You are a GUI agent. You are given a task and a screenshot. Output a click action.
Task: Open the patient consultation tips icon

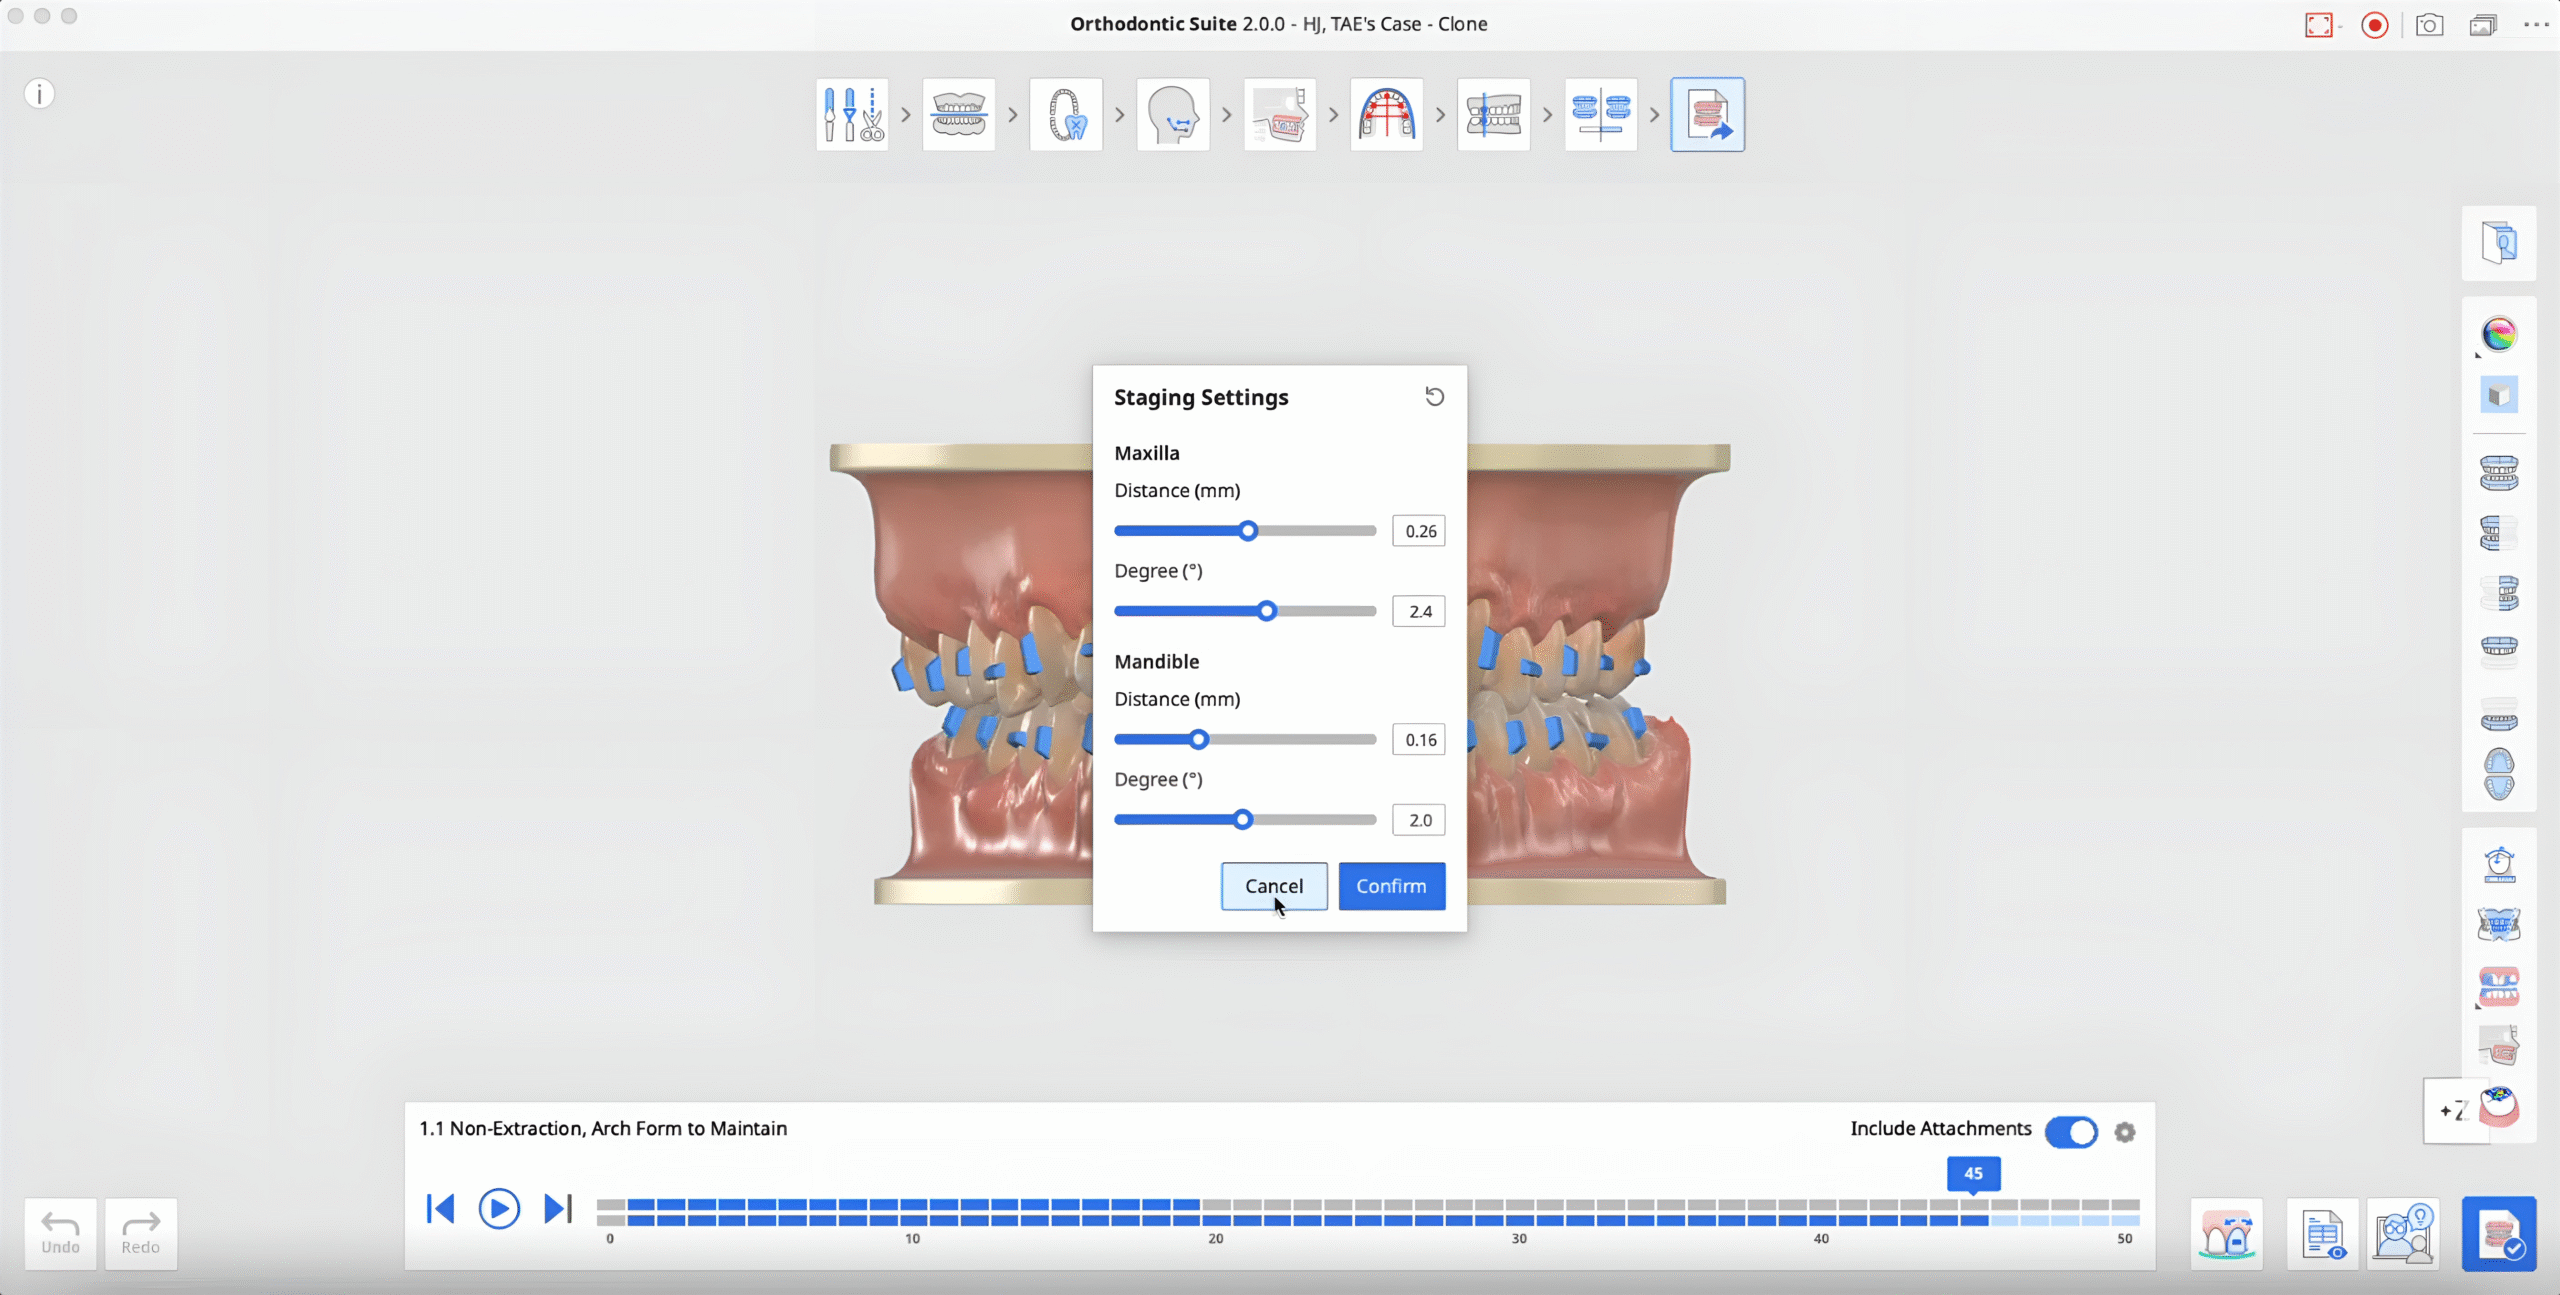tap(2403, 1235)
